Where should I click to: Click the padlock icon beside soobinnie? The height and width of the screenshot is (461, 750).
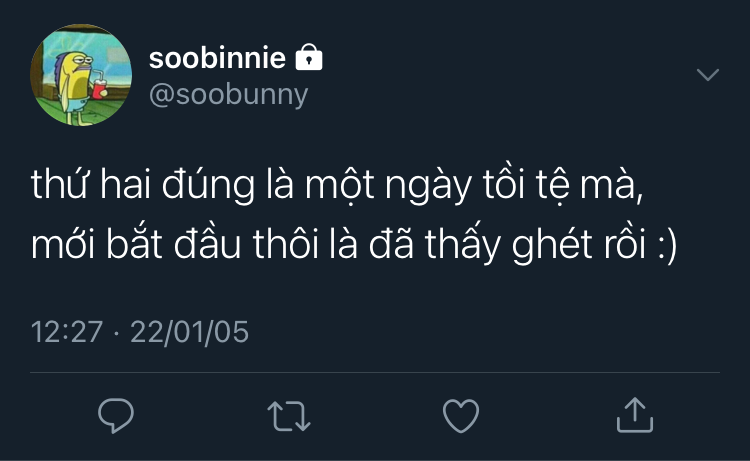(x=309, y=57)
